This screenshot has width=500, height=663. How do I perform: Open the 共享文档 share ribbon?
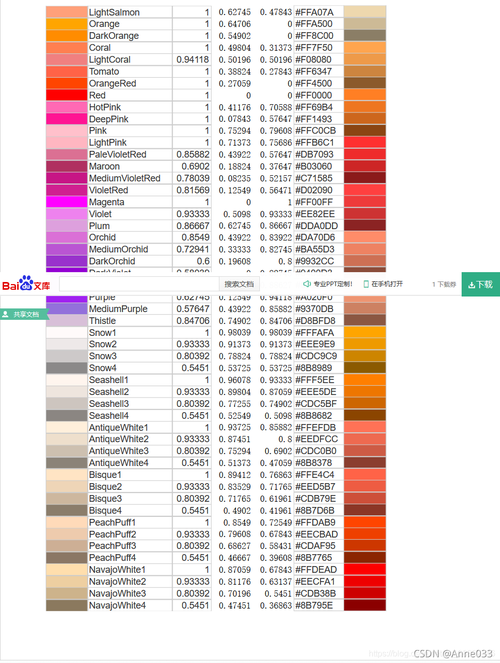pyautogui.click(x=22, y=314)
